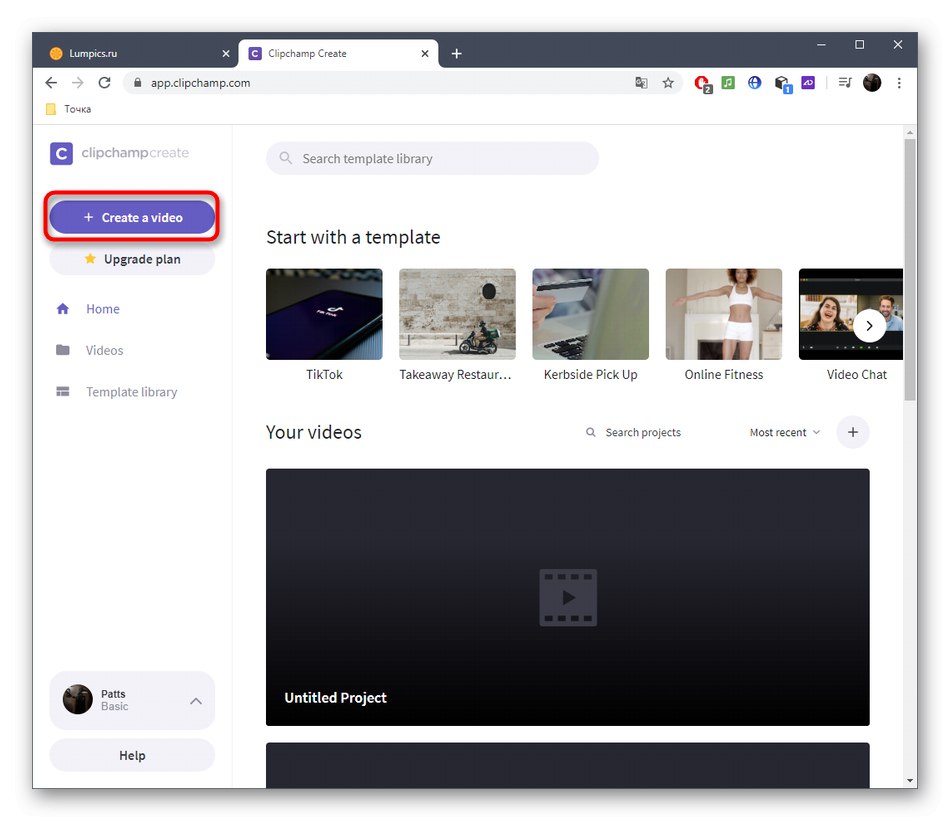Click the Search projects magnifier icon
This screenshot has height=821, width=950.
point(590,433)
